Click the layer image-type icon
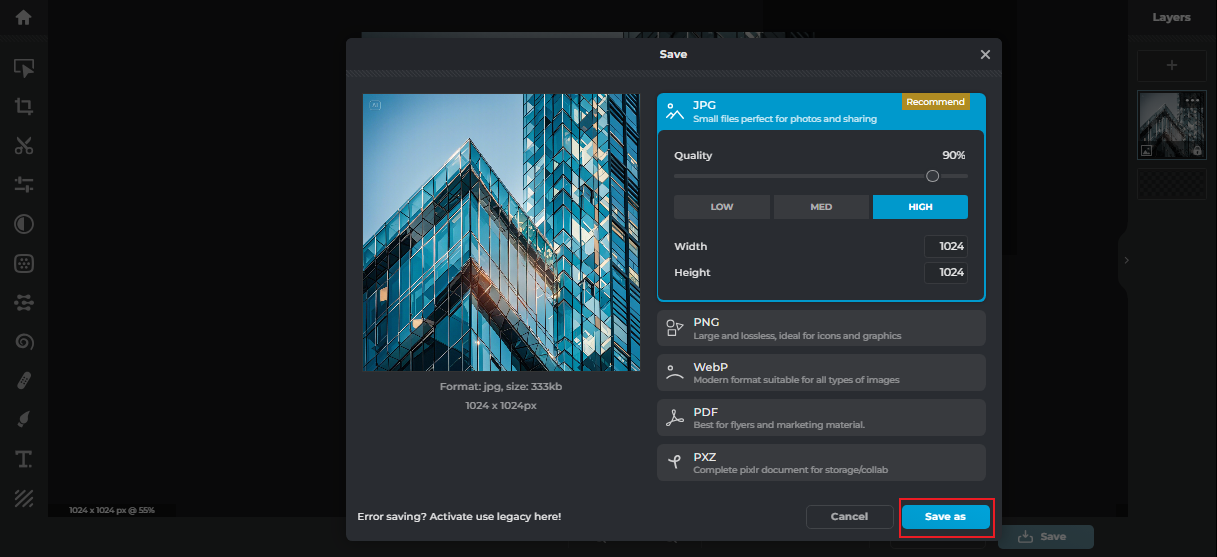The width and height of the screenshot is (1217, 557). pos(1146,151)
